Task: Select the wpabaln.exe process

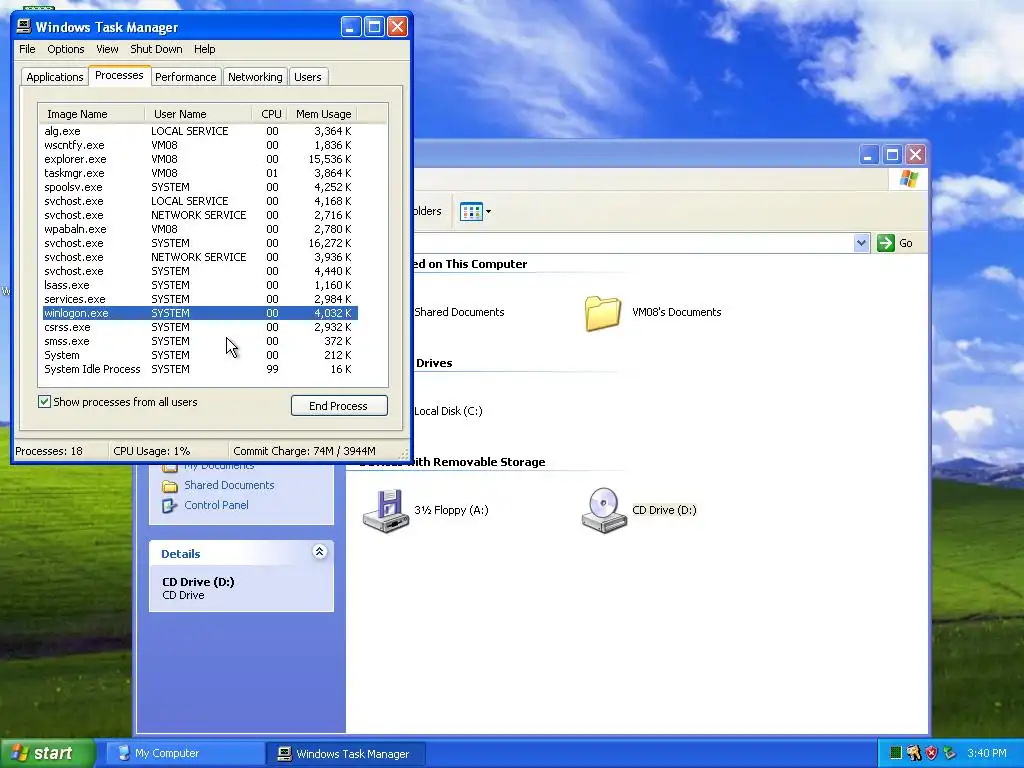Action: pos(200,229)
